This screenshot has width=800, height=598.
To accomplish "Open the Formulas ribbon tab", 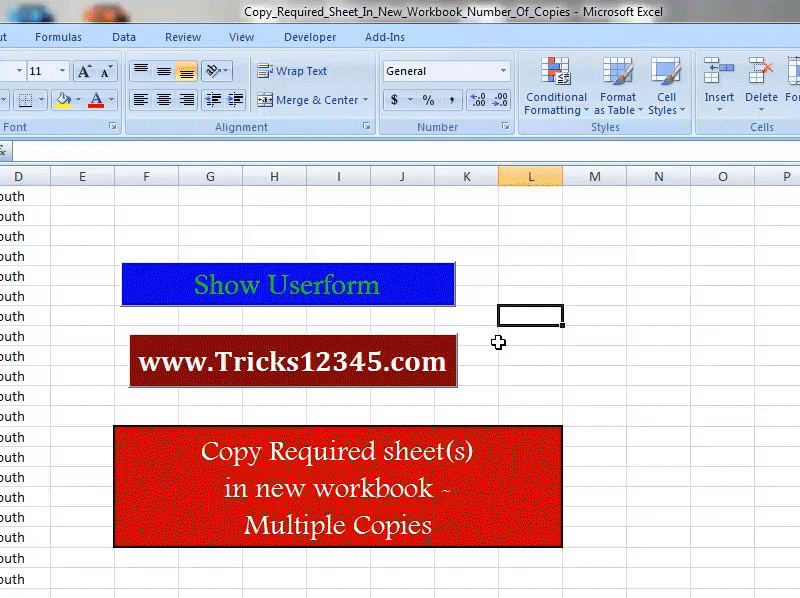I will 58,37.
